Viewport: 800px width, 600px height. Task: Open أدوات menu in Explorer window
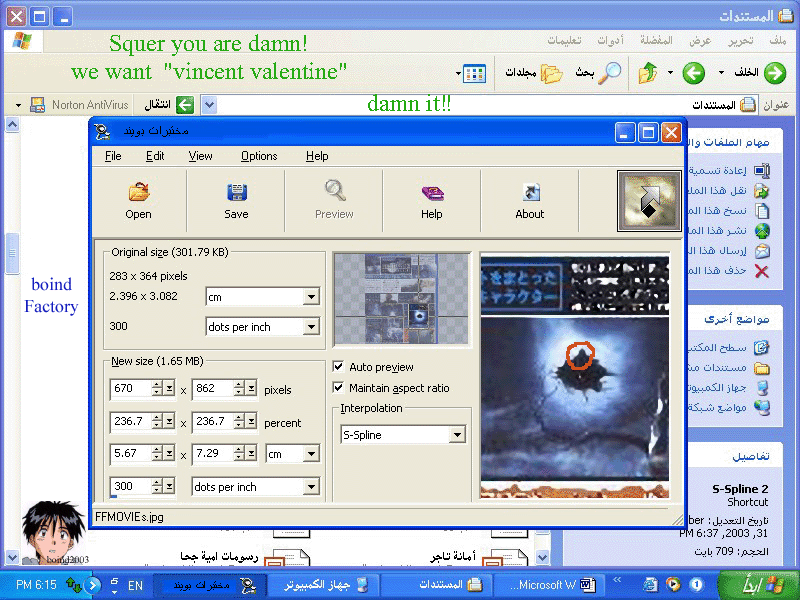(610, 40)
